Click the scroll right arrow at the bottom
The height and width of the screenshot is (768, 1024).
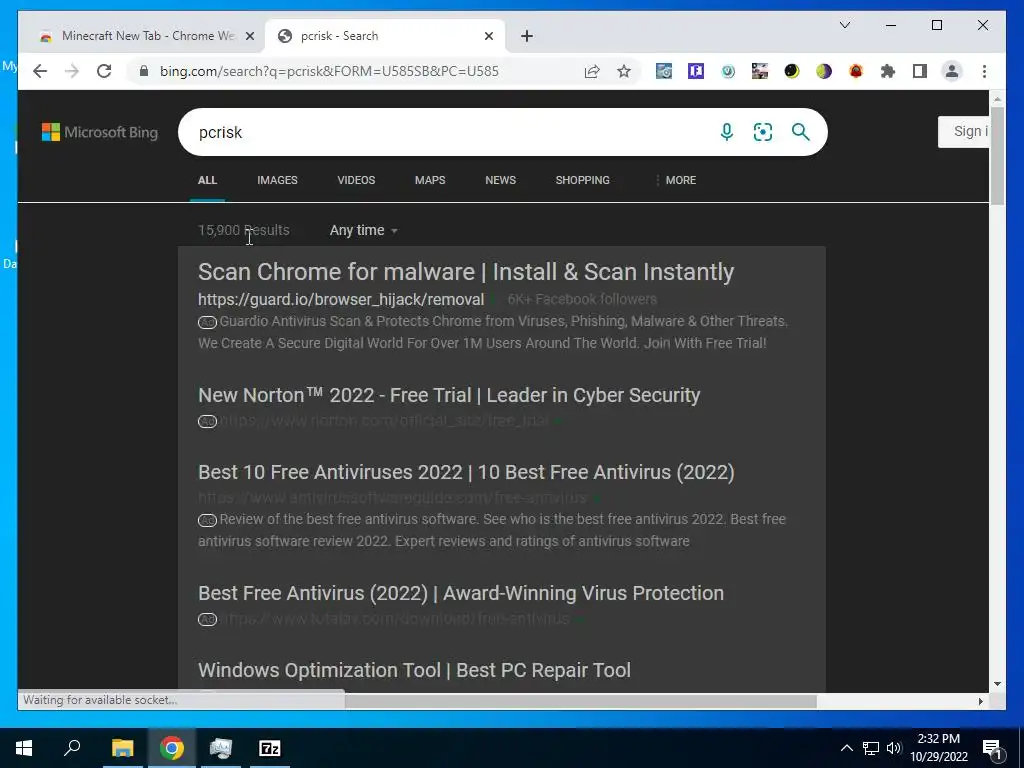[980, 701]
